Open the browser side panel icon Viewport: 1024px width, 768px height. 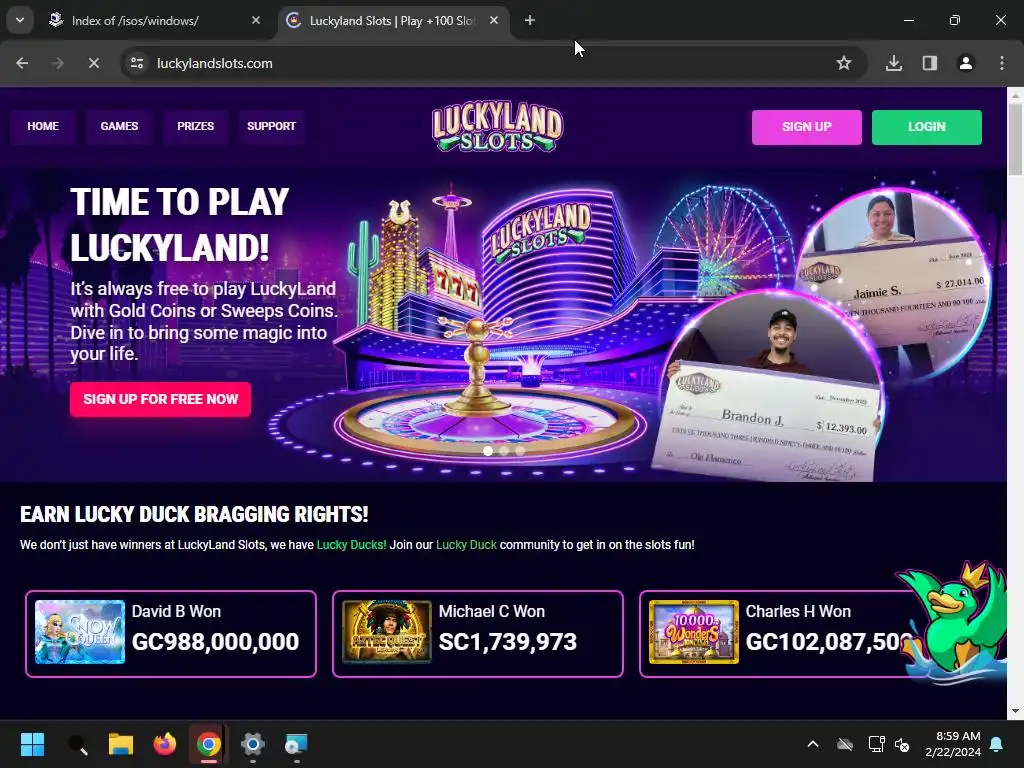[x=929, y=63]
